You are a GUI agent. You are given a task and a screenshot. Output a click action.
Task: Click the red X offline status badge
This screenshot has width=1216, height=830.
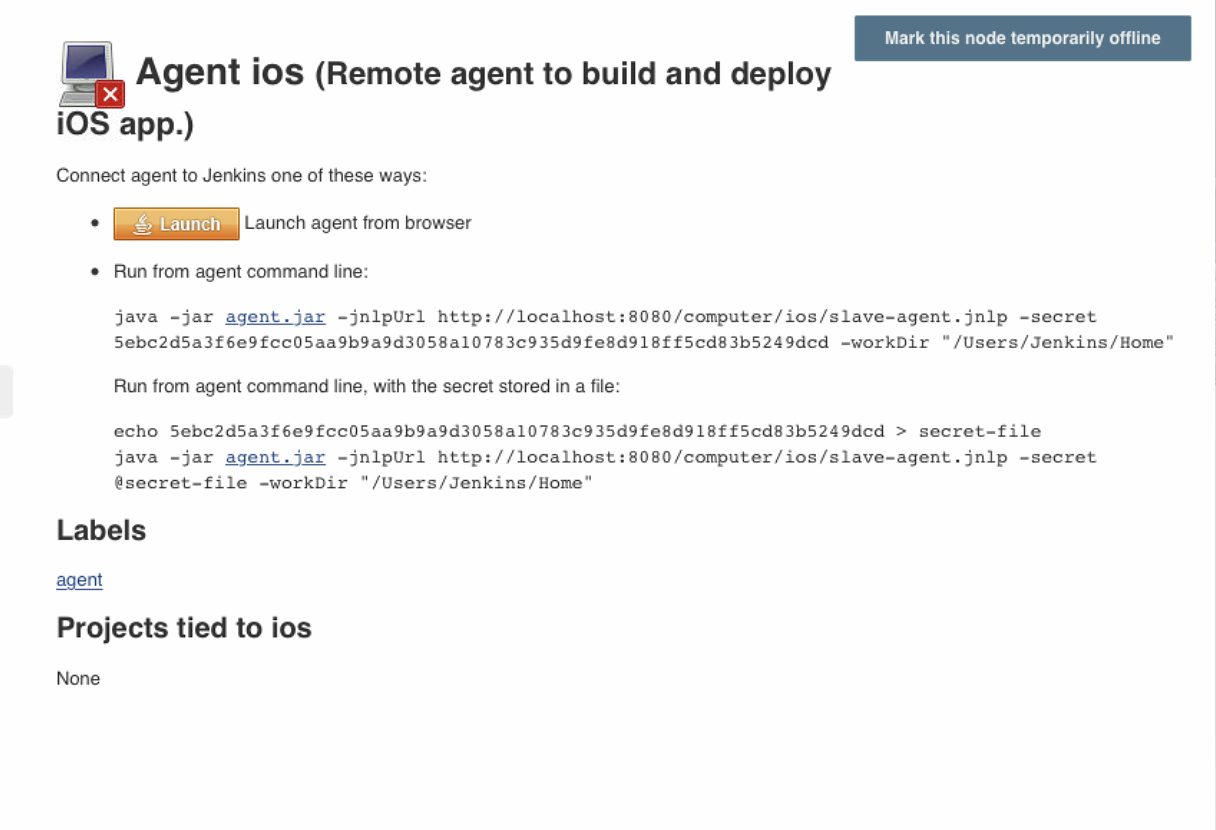(110, 94)
